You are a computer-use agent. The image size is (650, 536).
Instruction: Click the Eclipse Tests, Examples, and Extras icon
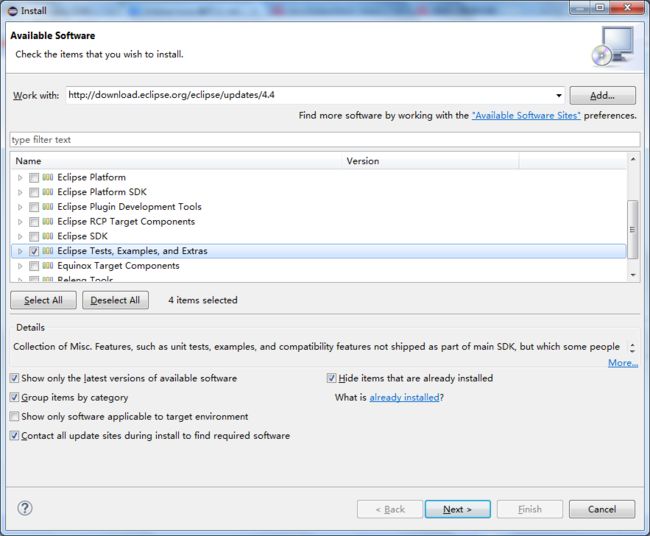pyautogui.click(x=48, y=251)
